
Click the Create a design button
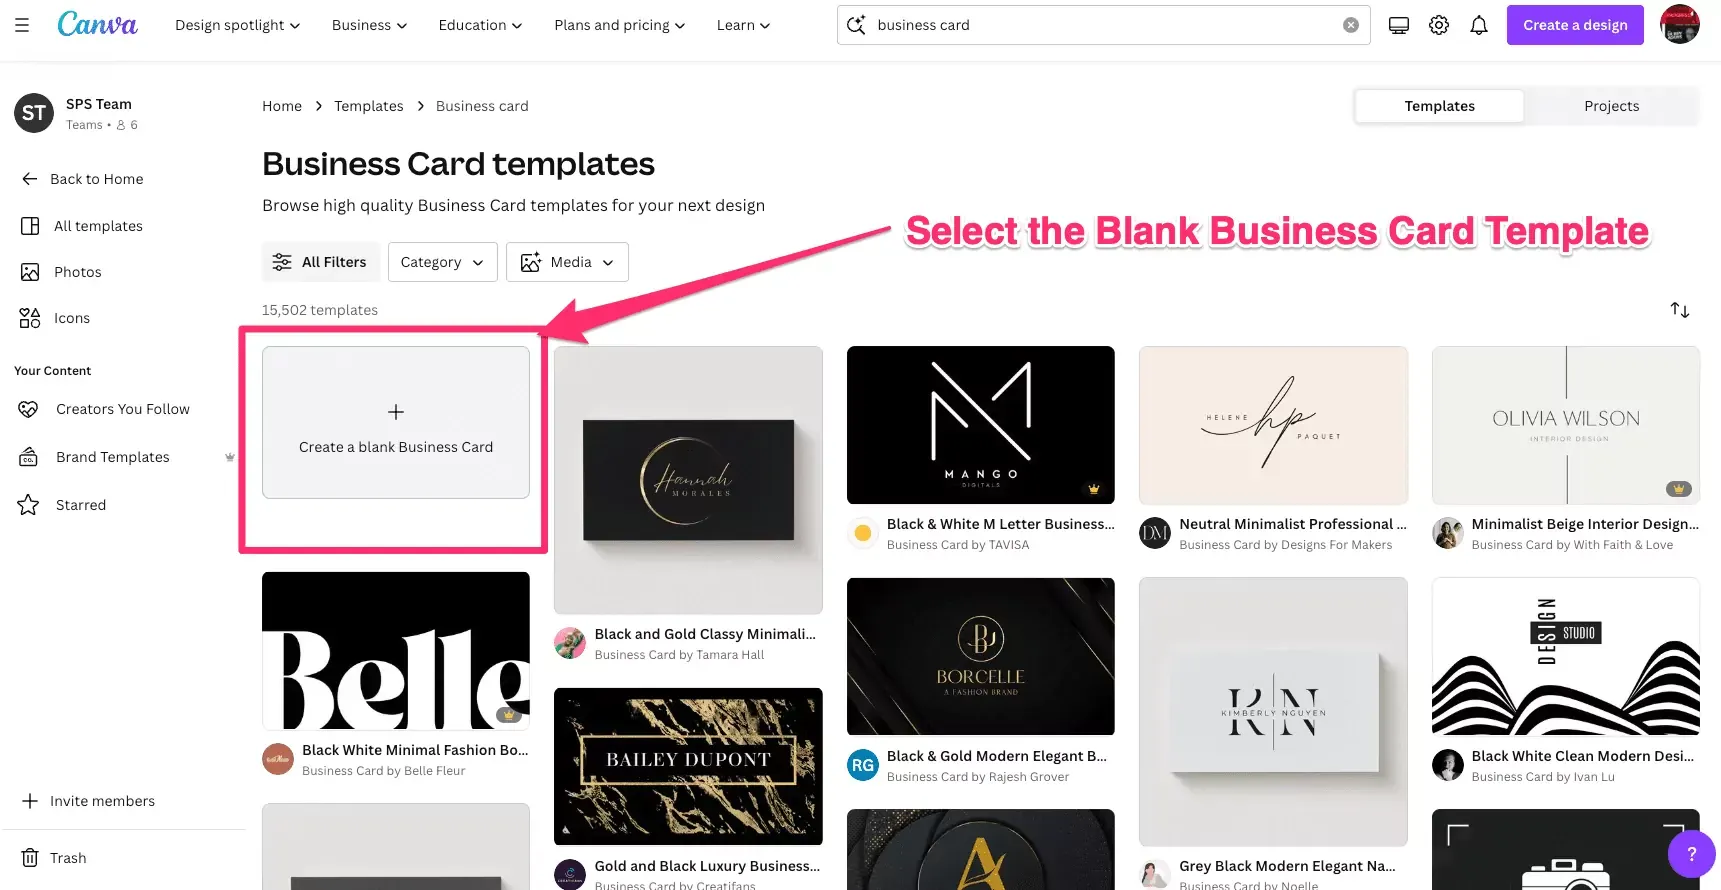[1575, 25]
